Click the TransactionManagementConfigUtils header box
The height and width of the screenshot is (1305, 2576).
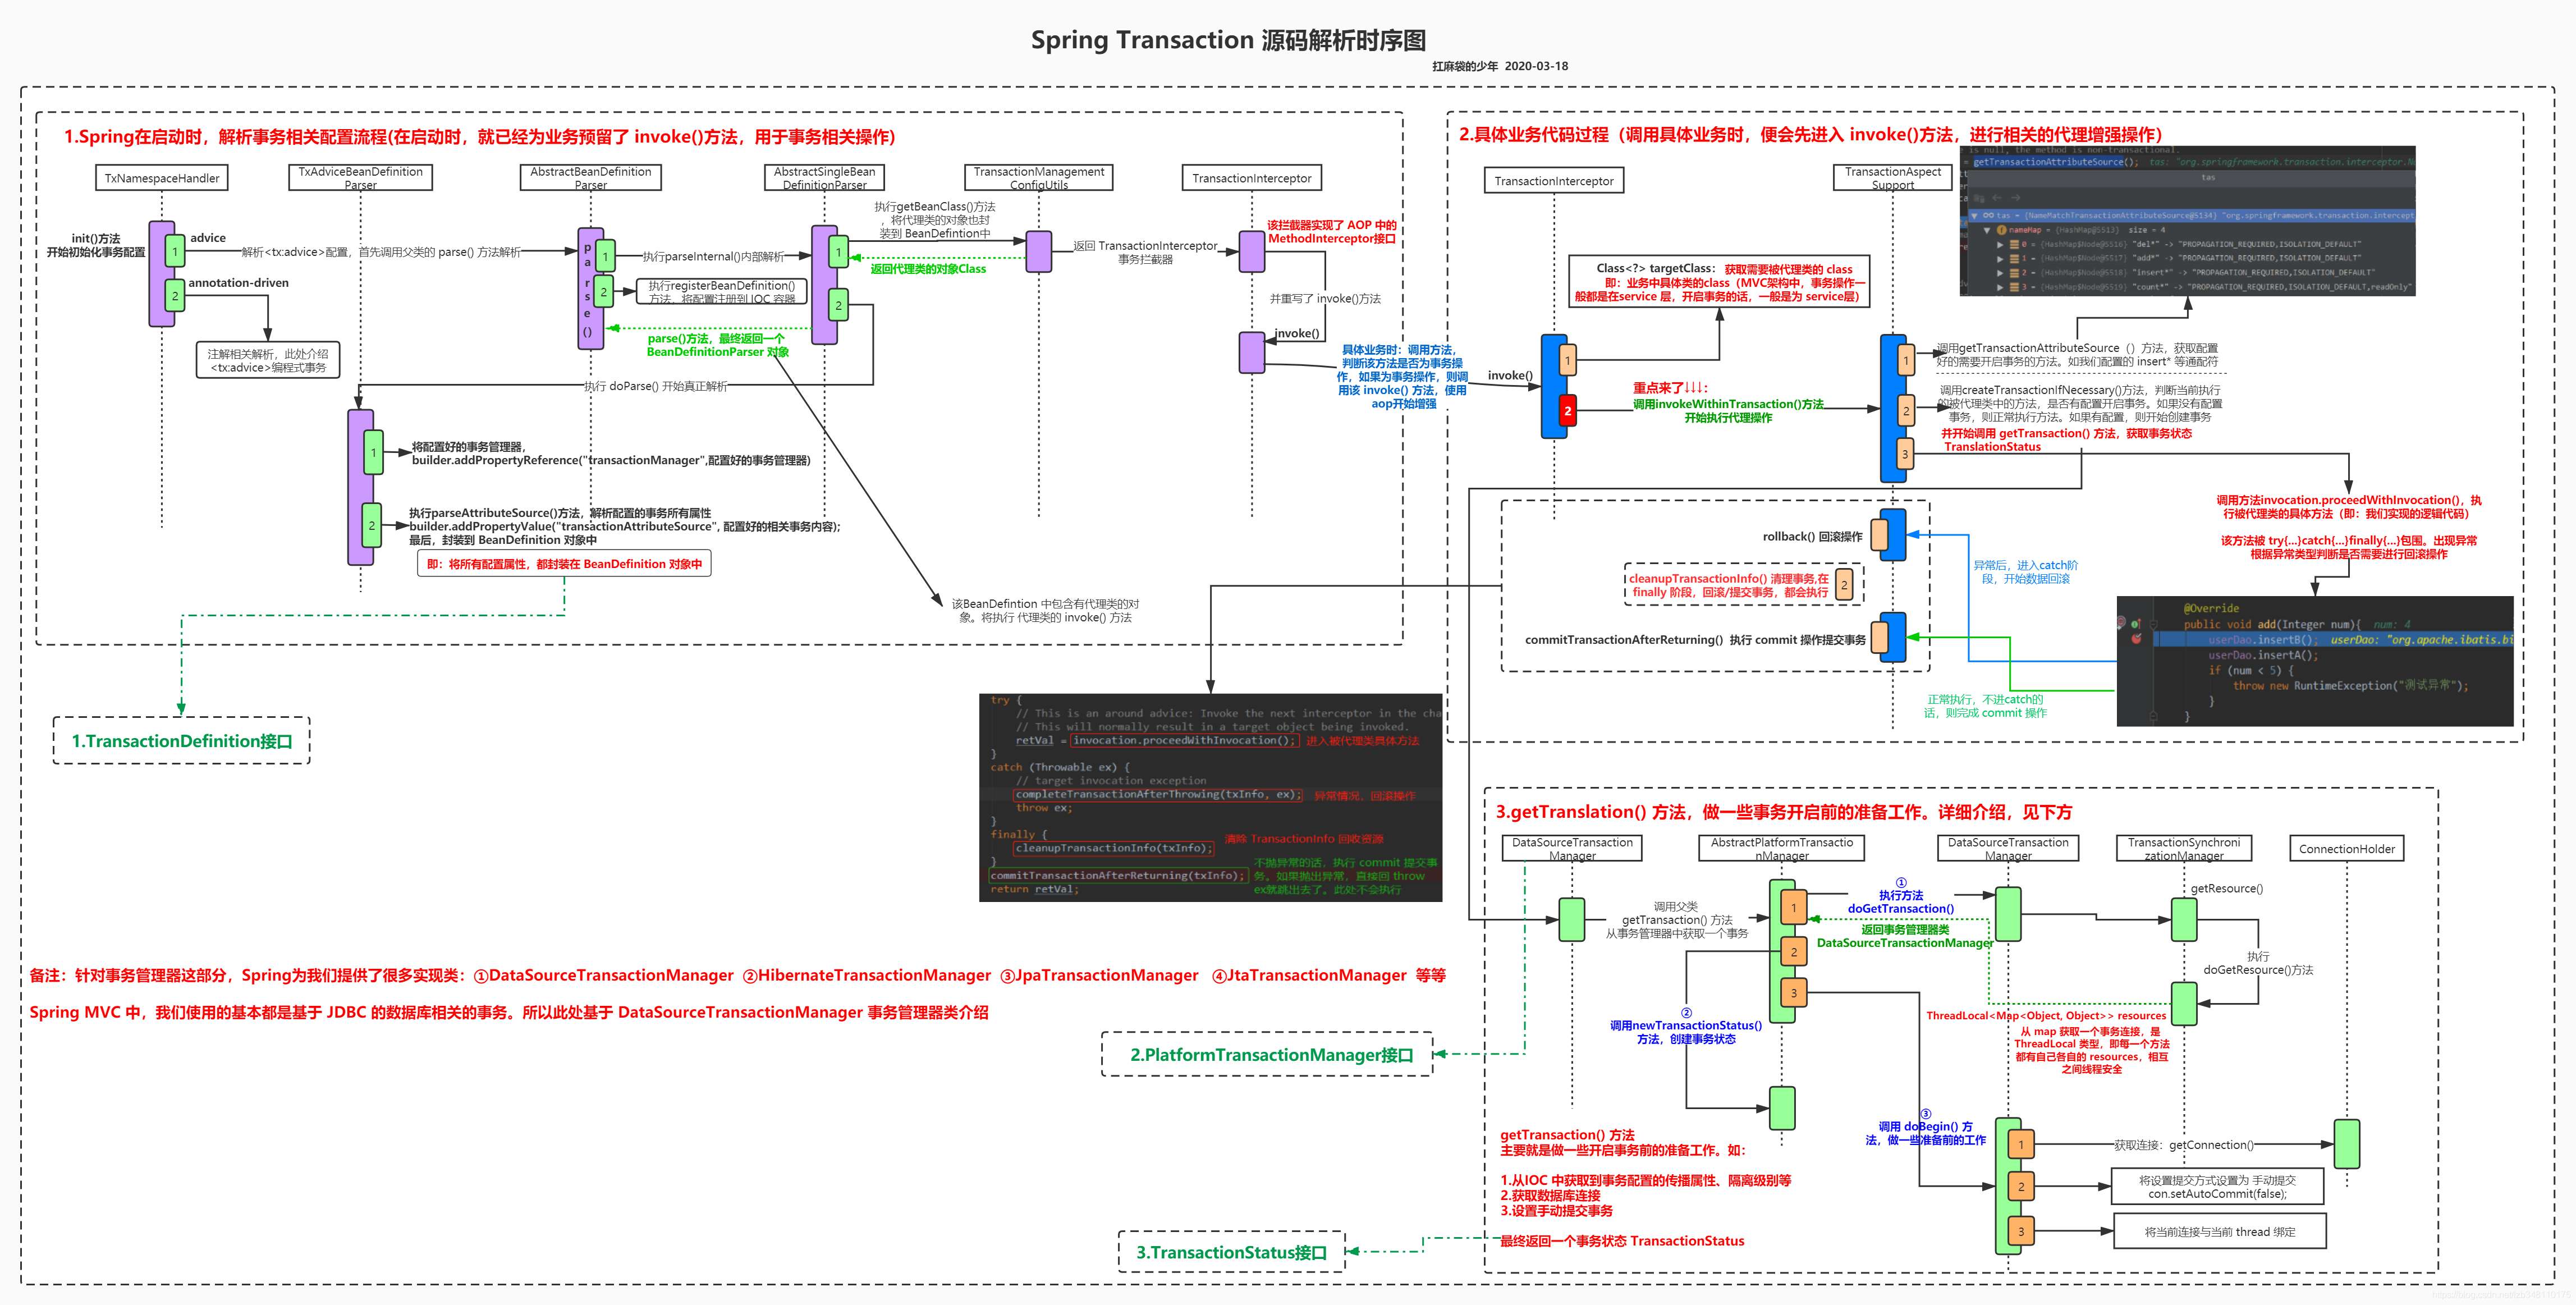[1039, 177]
